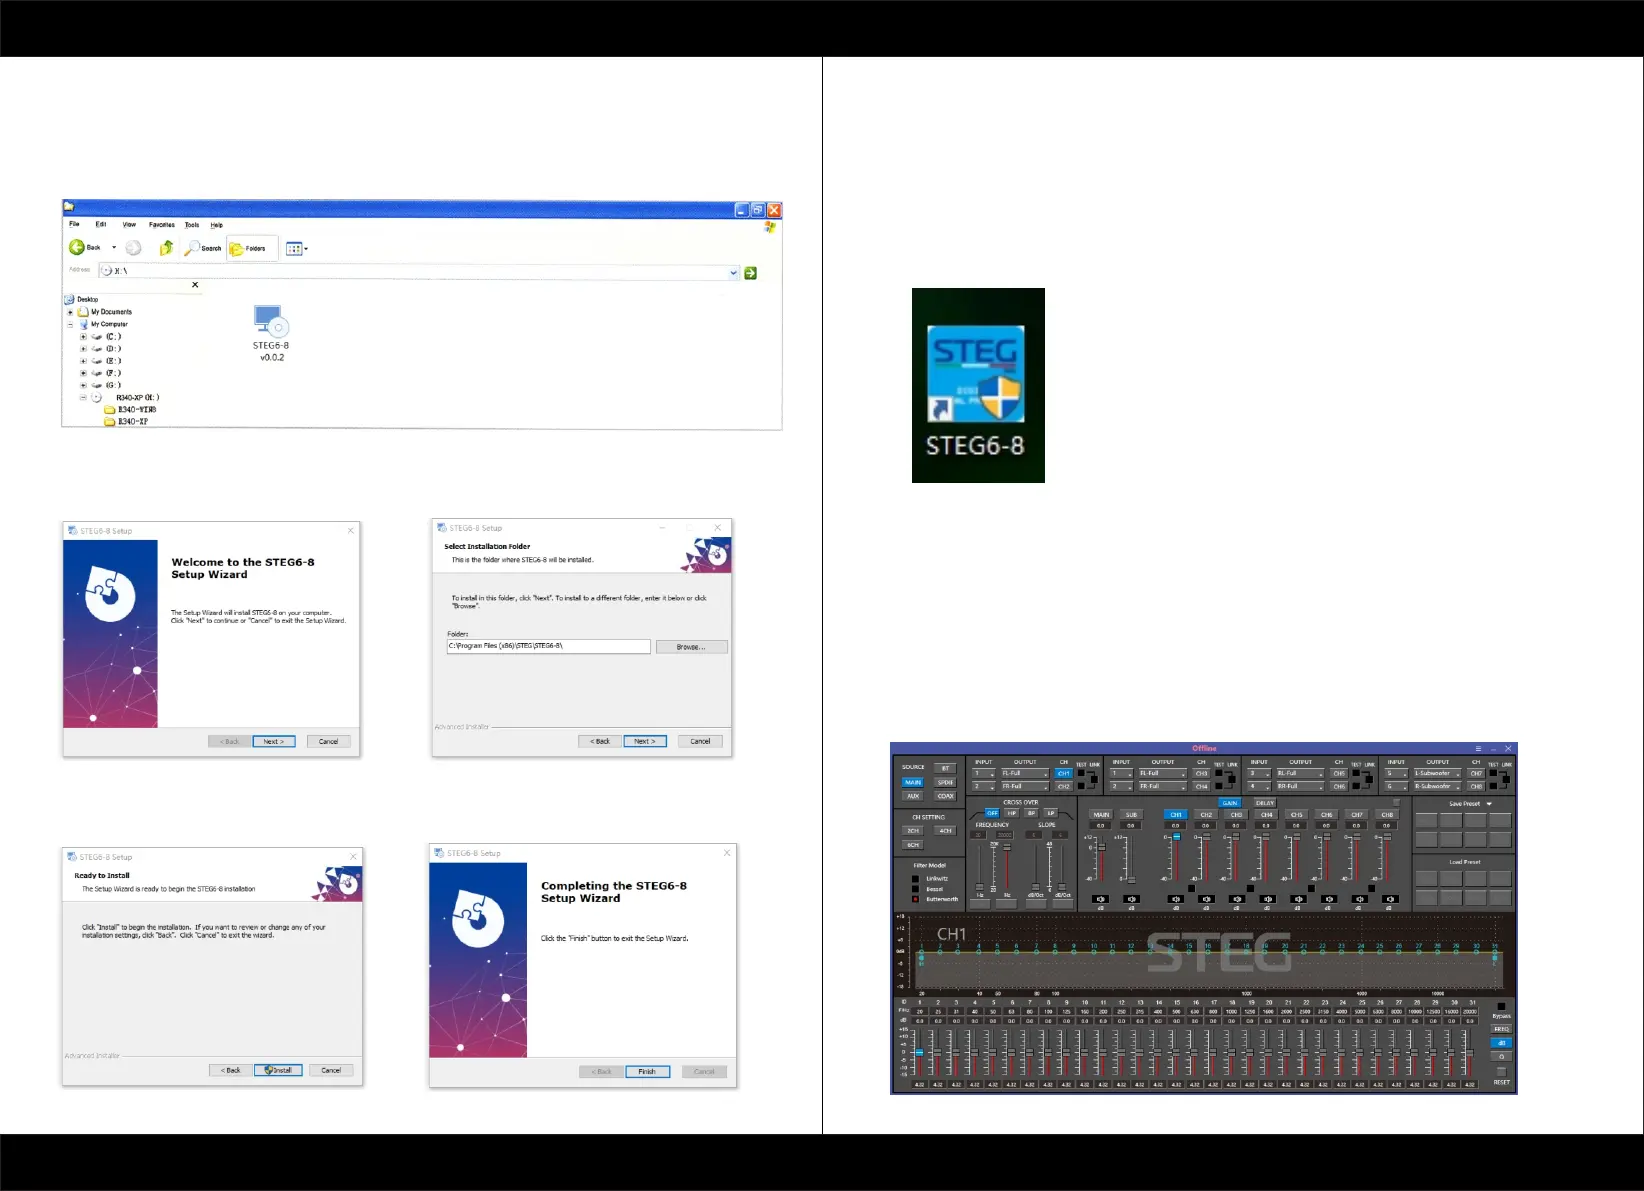Click Install in the Ready to Install dialog

[278, 1070]
